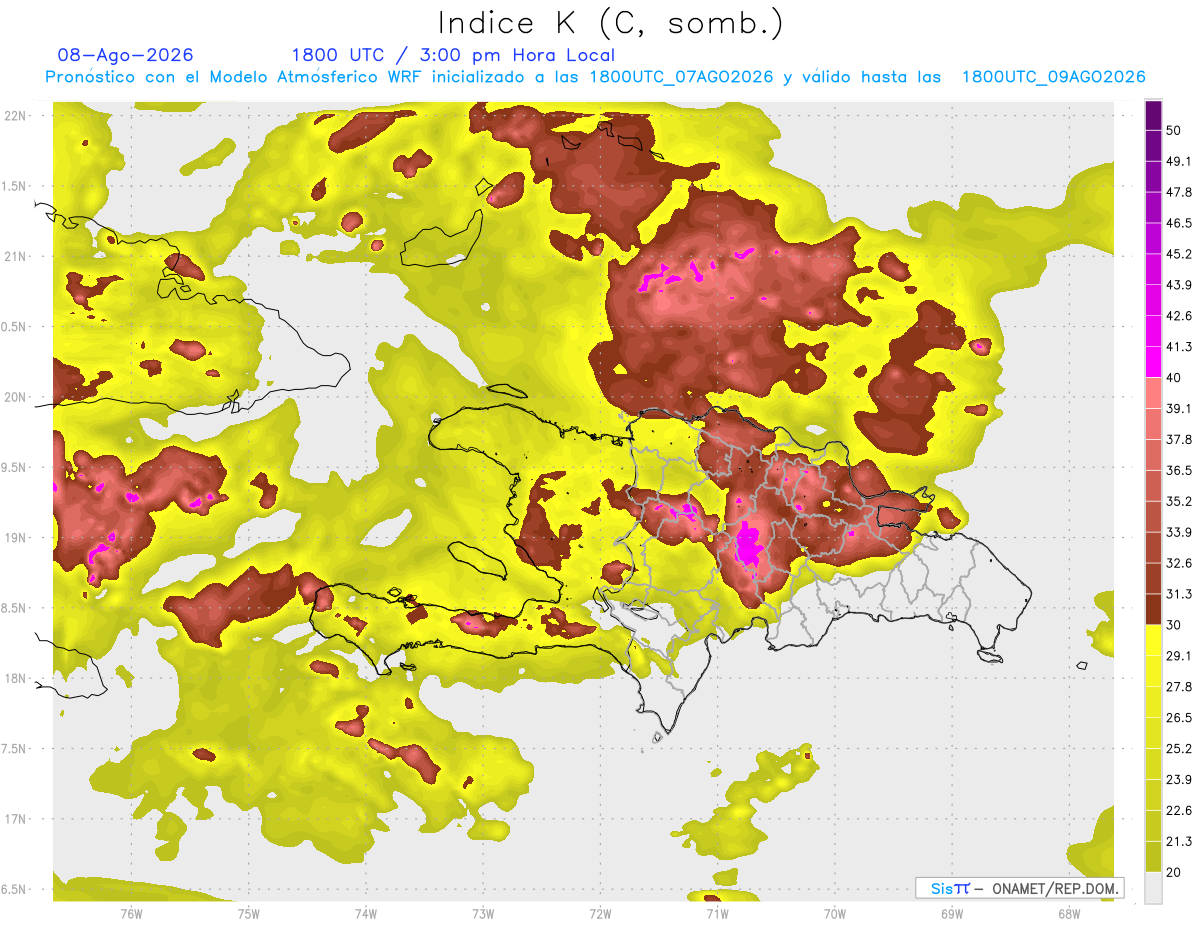Click the legend value "20" at the scale bottom
This screenshot has width=1200, height=927.
click(1174, 873)
